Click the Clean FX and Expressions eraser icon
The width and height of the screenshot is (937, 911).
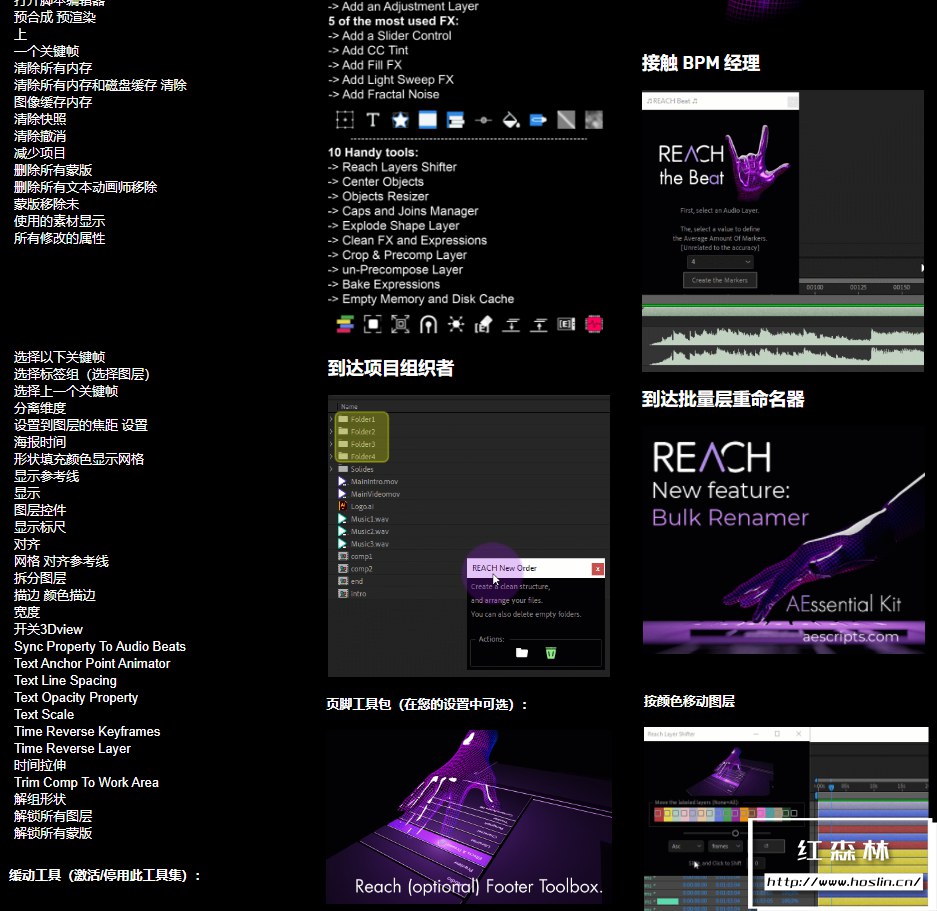(x=483, y=325)
